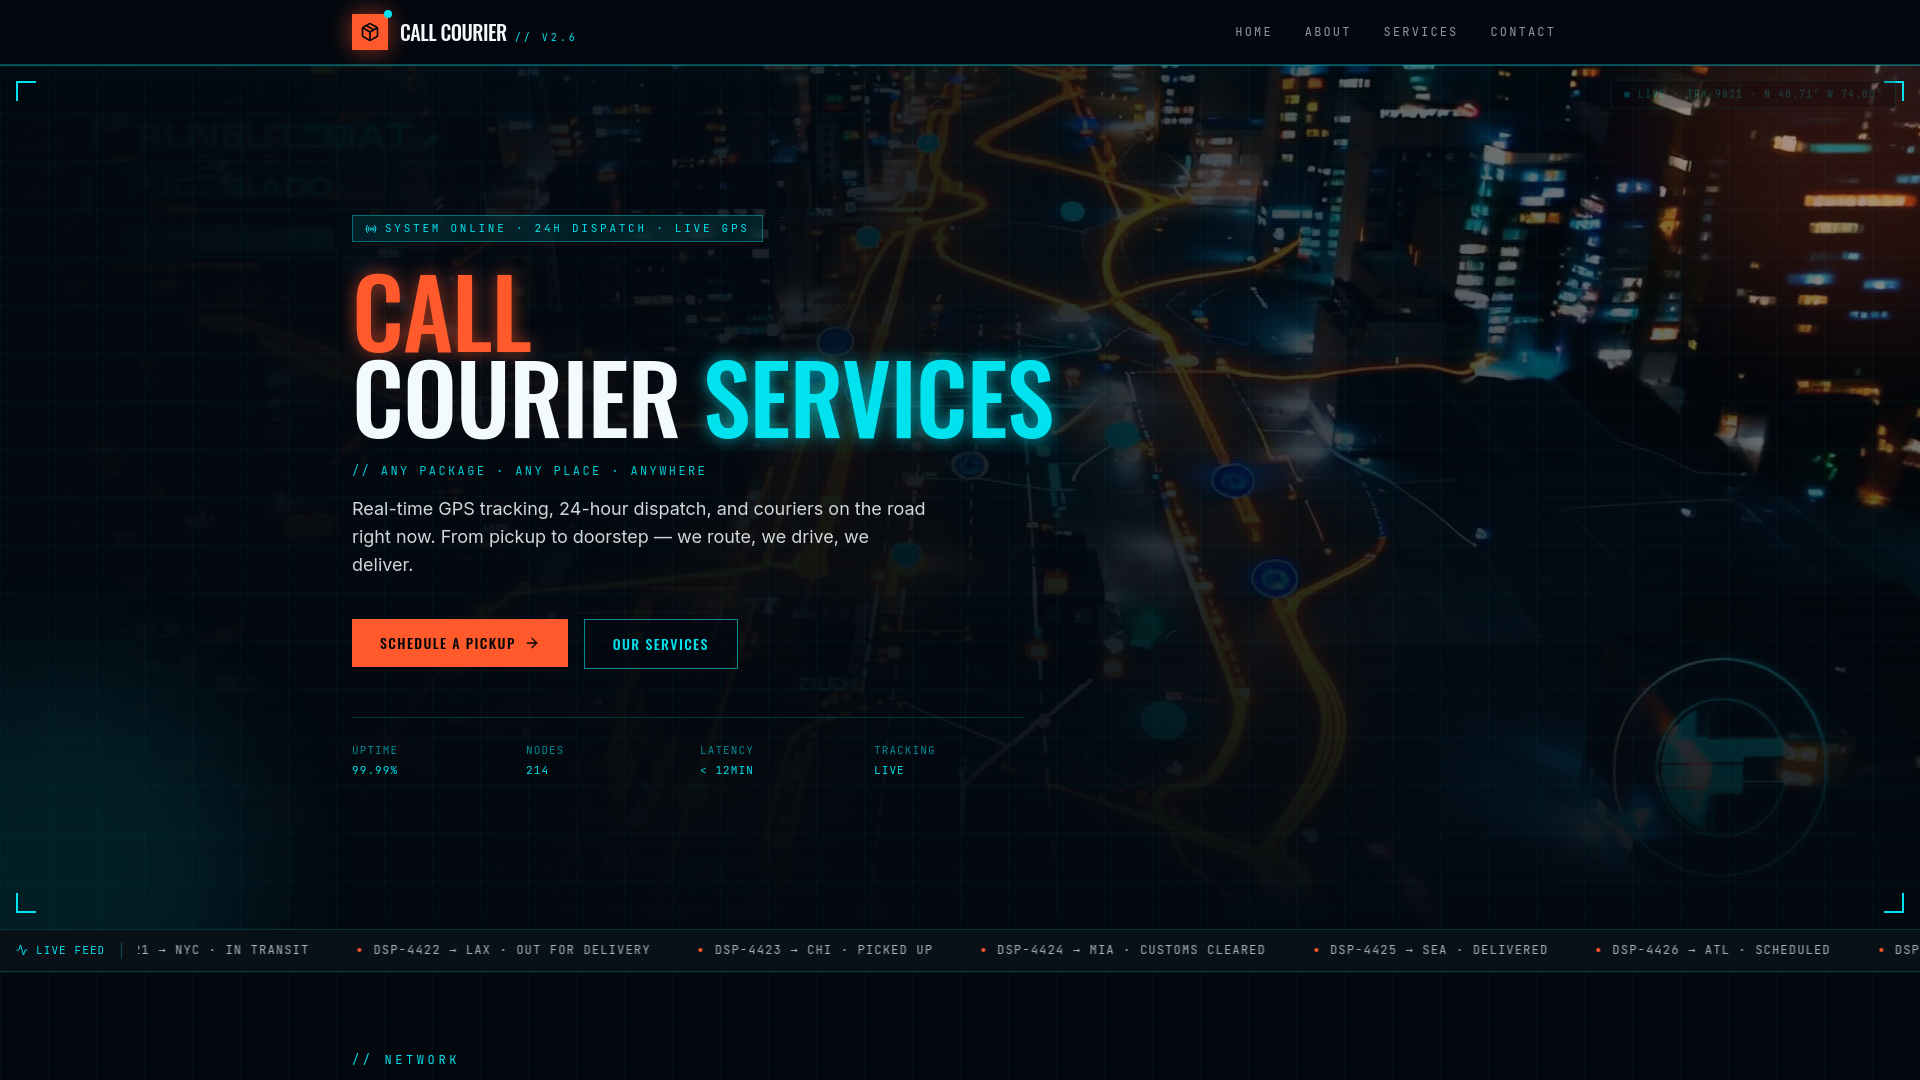Click the white COURIER headline word
Image resolution: width=1920 pixels, height=1080 pixels.
click(516, 399)
